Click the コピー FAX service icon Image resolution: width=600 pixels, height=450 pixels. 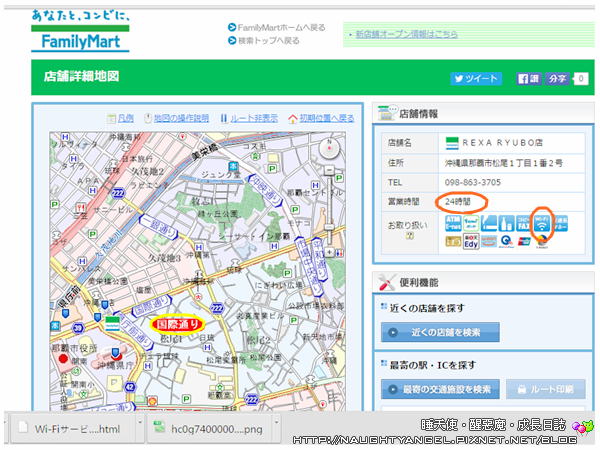(523, 223)
